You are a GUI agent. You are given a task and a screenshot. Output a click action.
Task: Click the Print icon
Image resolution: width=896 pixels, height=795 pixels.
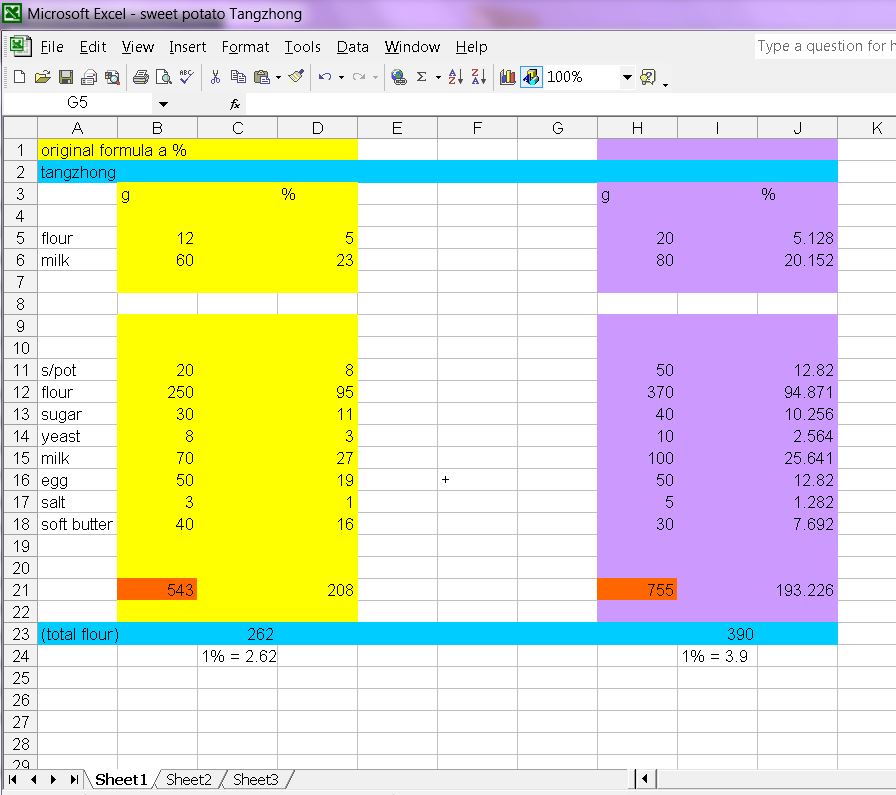[x=141, y=77]
